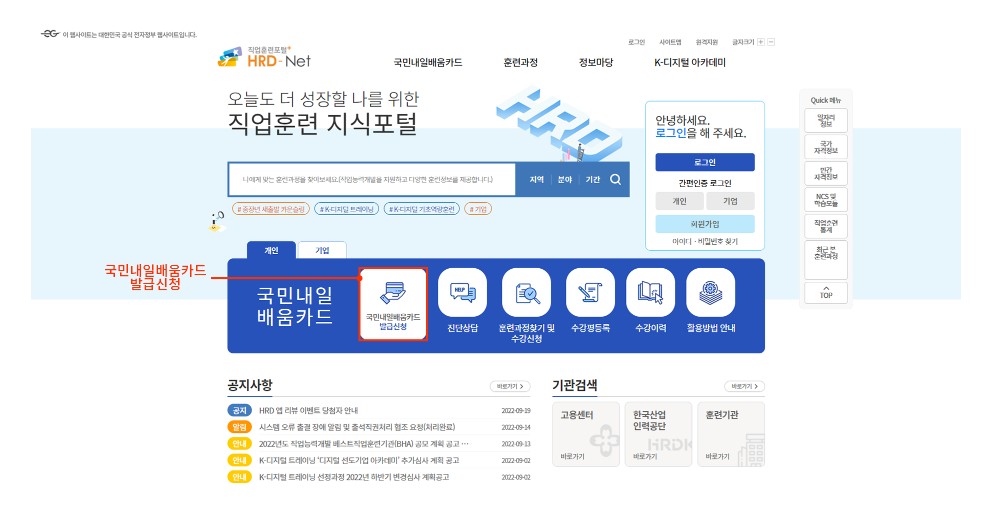The height and width of the screenshot is (505, 987).
Task: Jump to TOP in Quick menu
Action: pos(826,293)
